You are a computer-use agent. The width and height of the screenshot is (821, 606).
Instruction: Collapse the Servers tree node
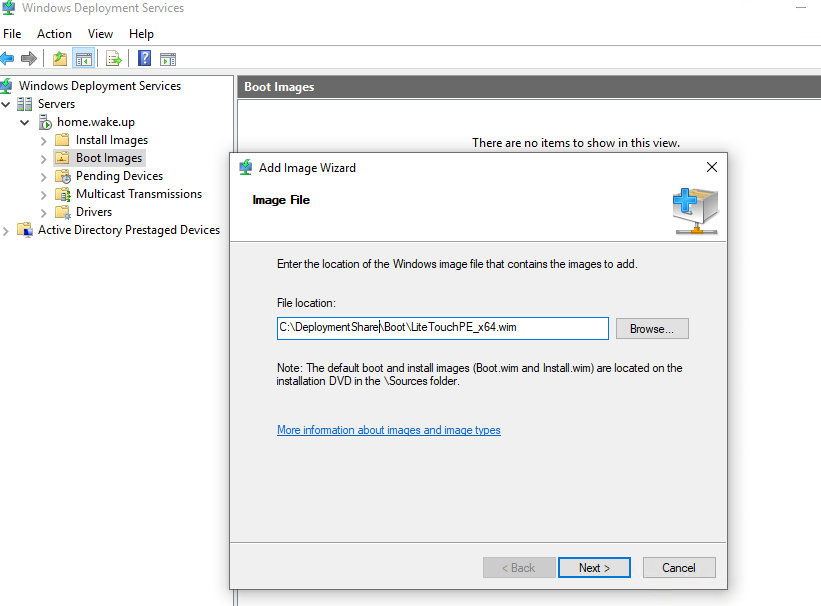click(x=6, y=104)
